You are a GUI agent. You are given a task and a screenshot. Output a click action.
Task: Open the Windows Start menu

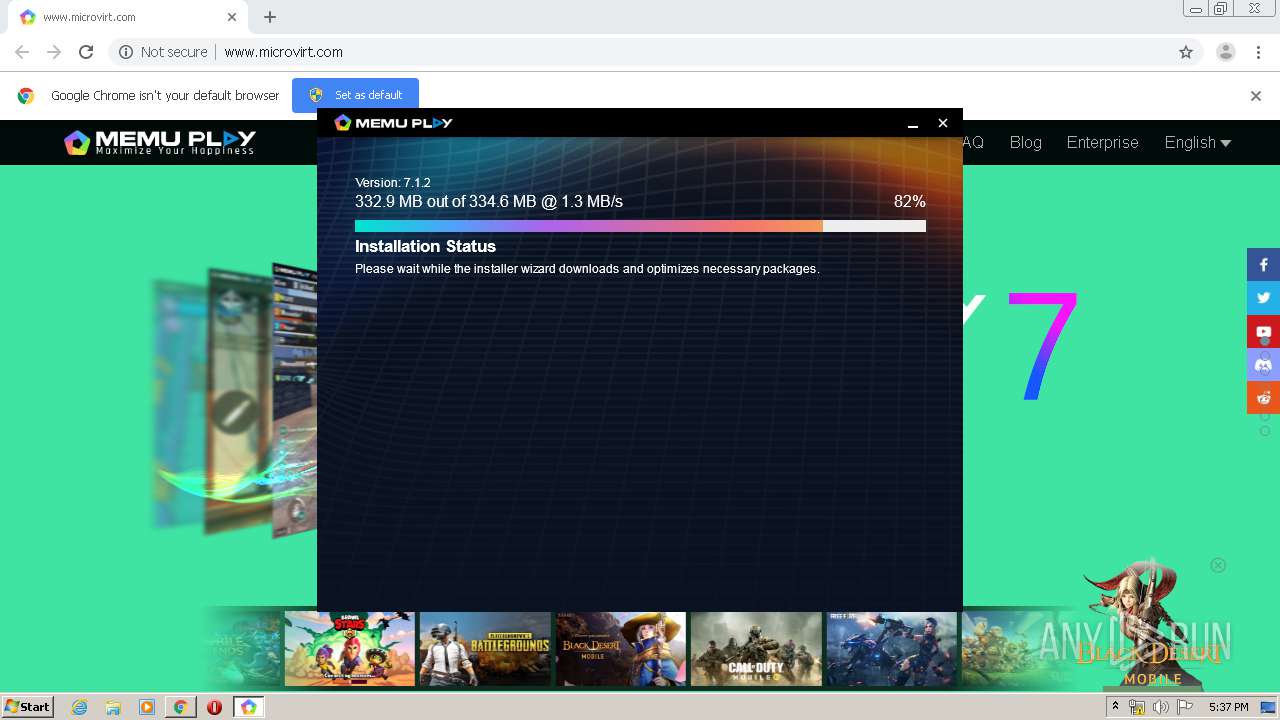(x=27, y=706)
